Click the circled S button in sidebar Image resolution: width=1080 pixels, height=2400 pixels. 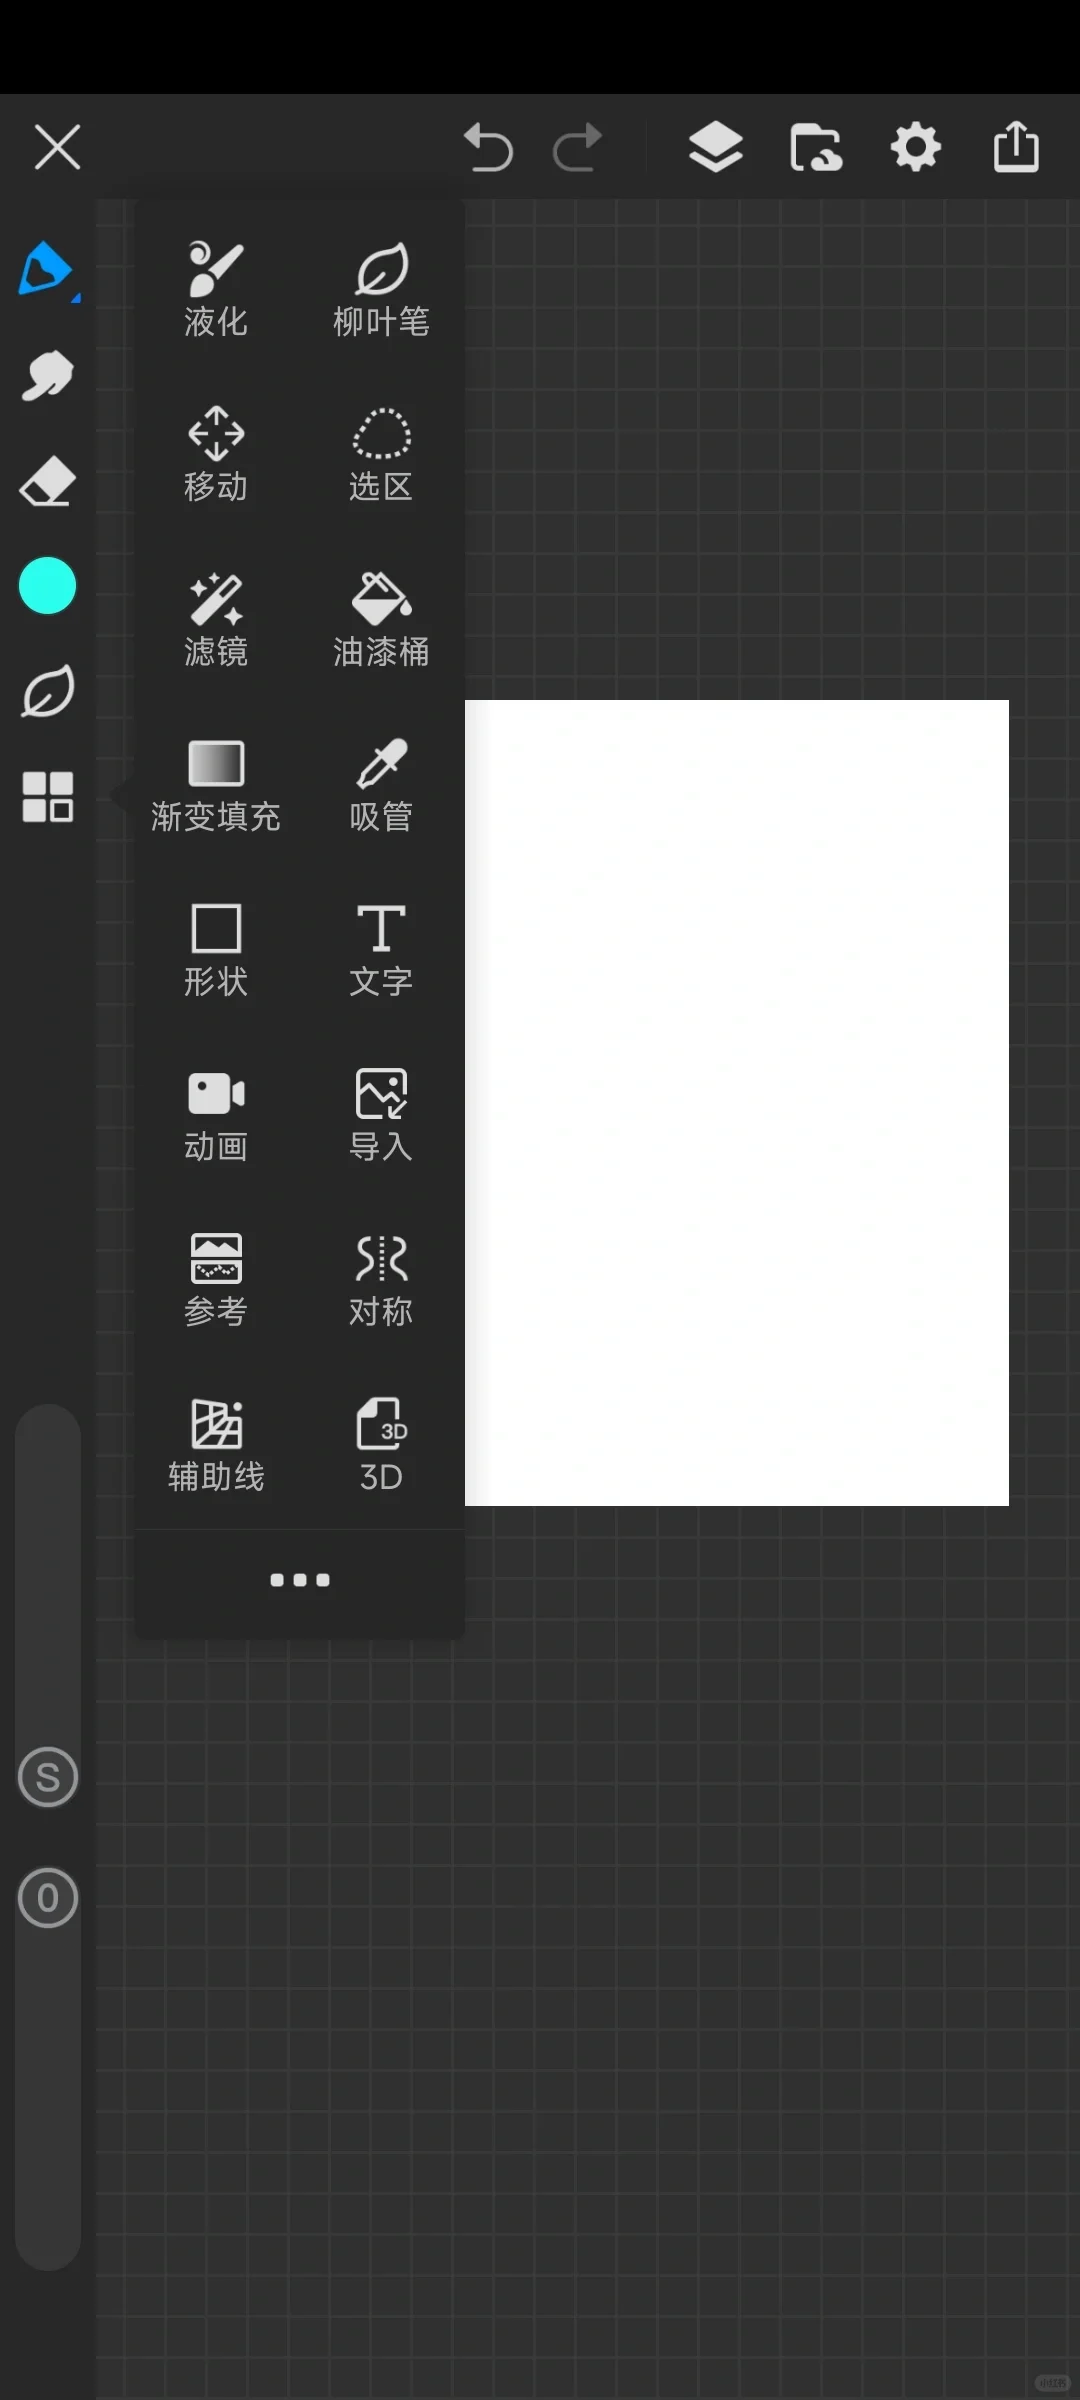coord(47,1777)
